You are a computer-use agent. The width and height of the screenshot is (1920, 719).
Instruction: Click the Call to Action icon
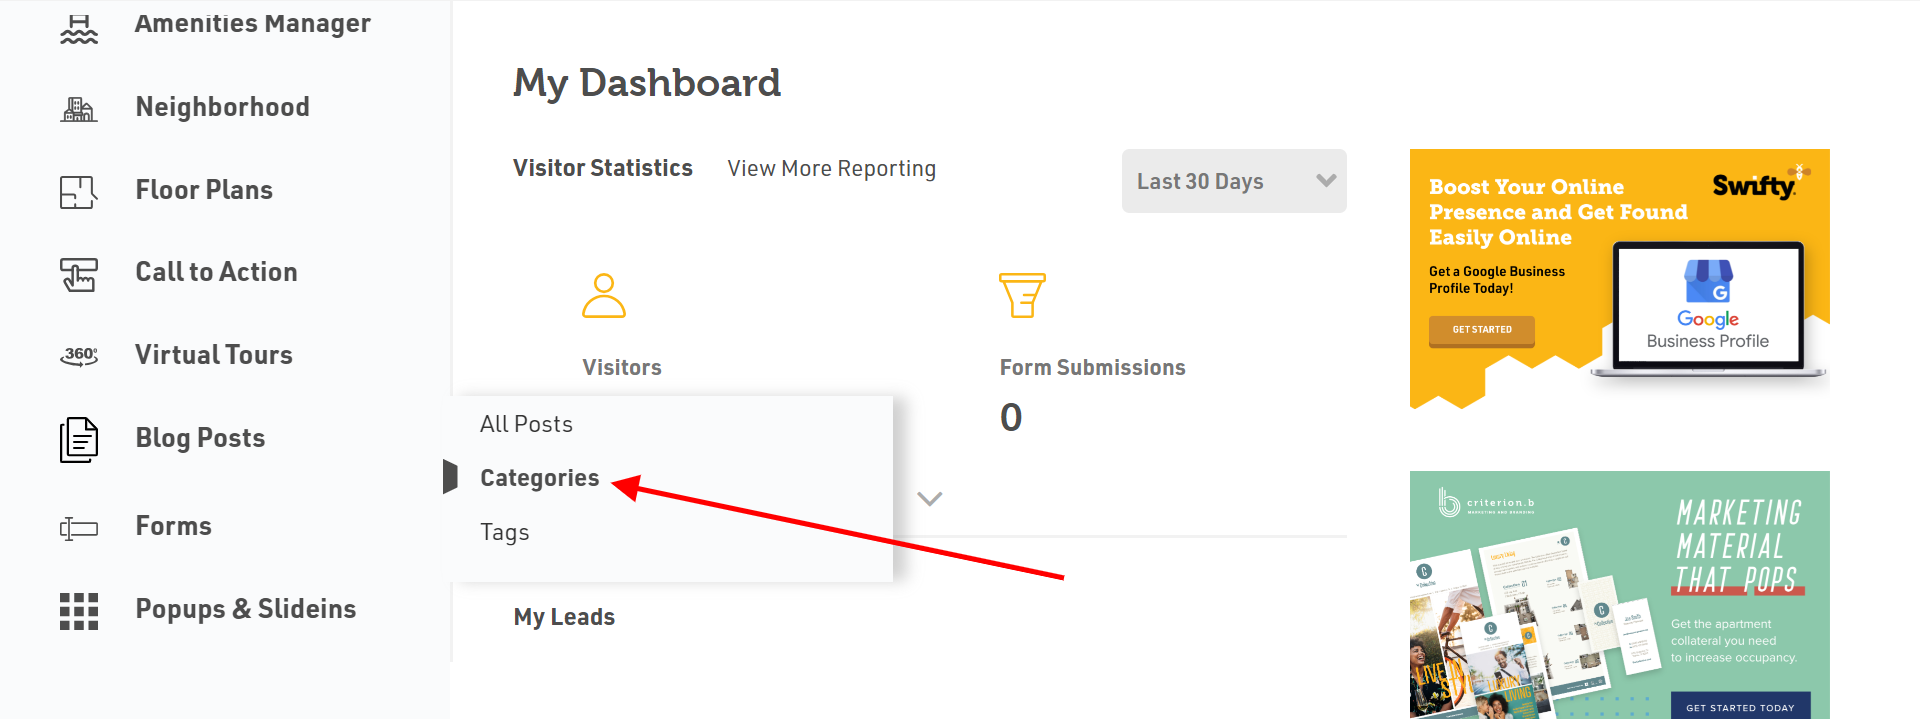pyautogui.click(x=79, y=274)
